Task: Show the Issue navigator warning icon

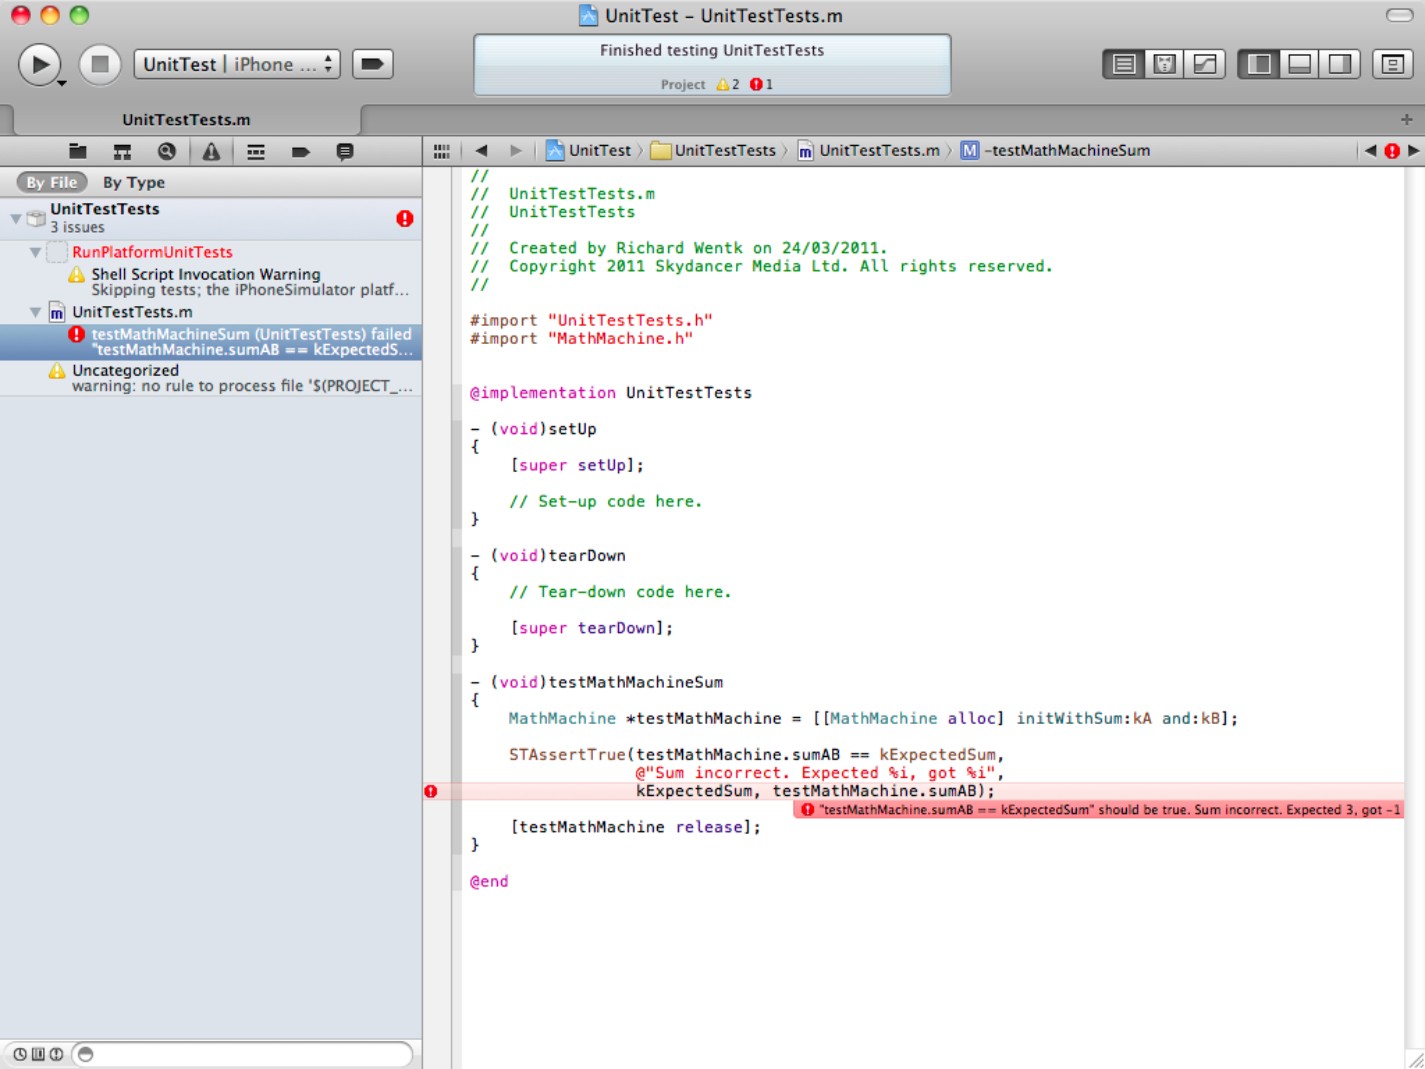Action: tap(211, 151)
